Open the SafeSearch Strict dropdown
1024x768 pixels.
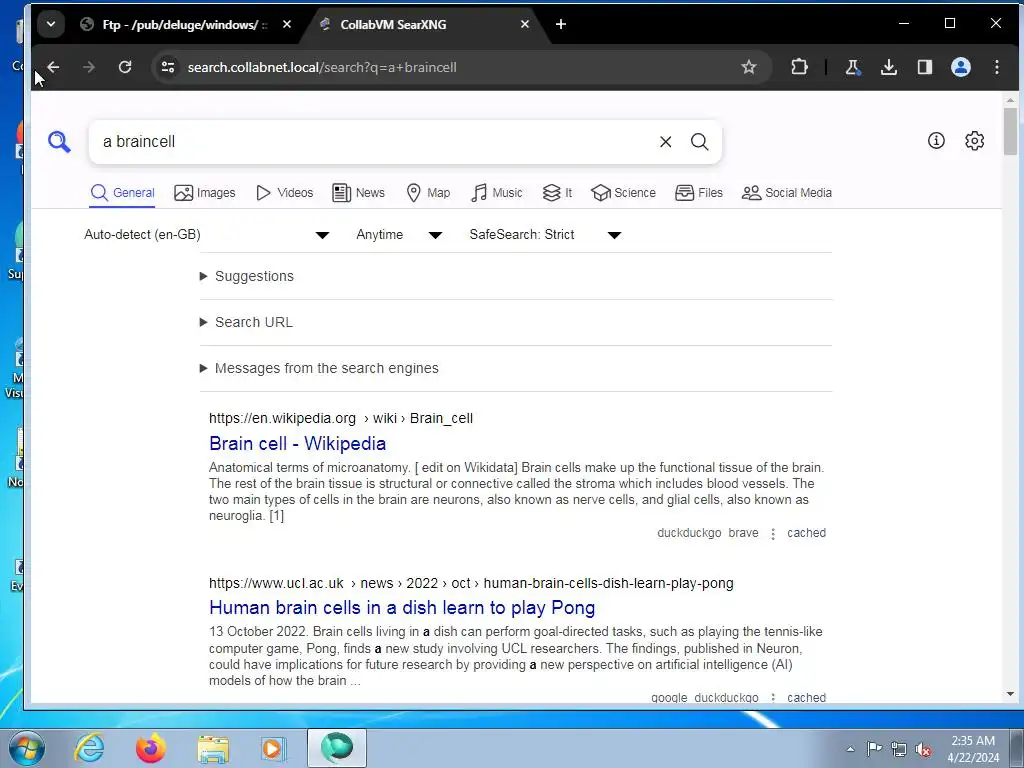(x=545, y=234)
